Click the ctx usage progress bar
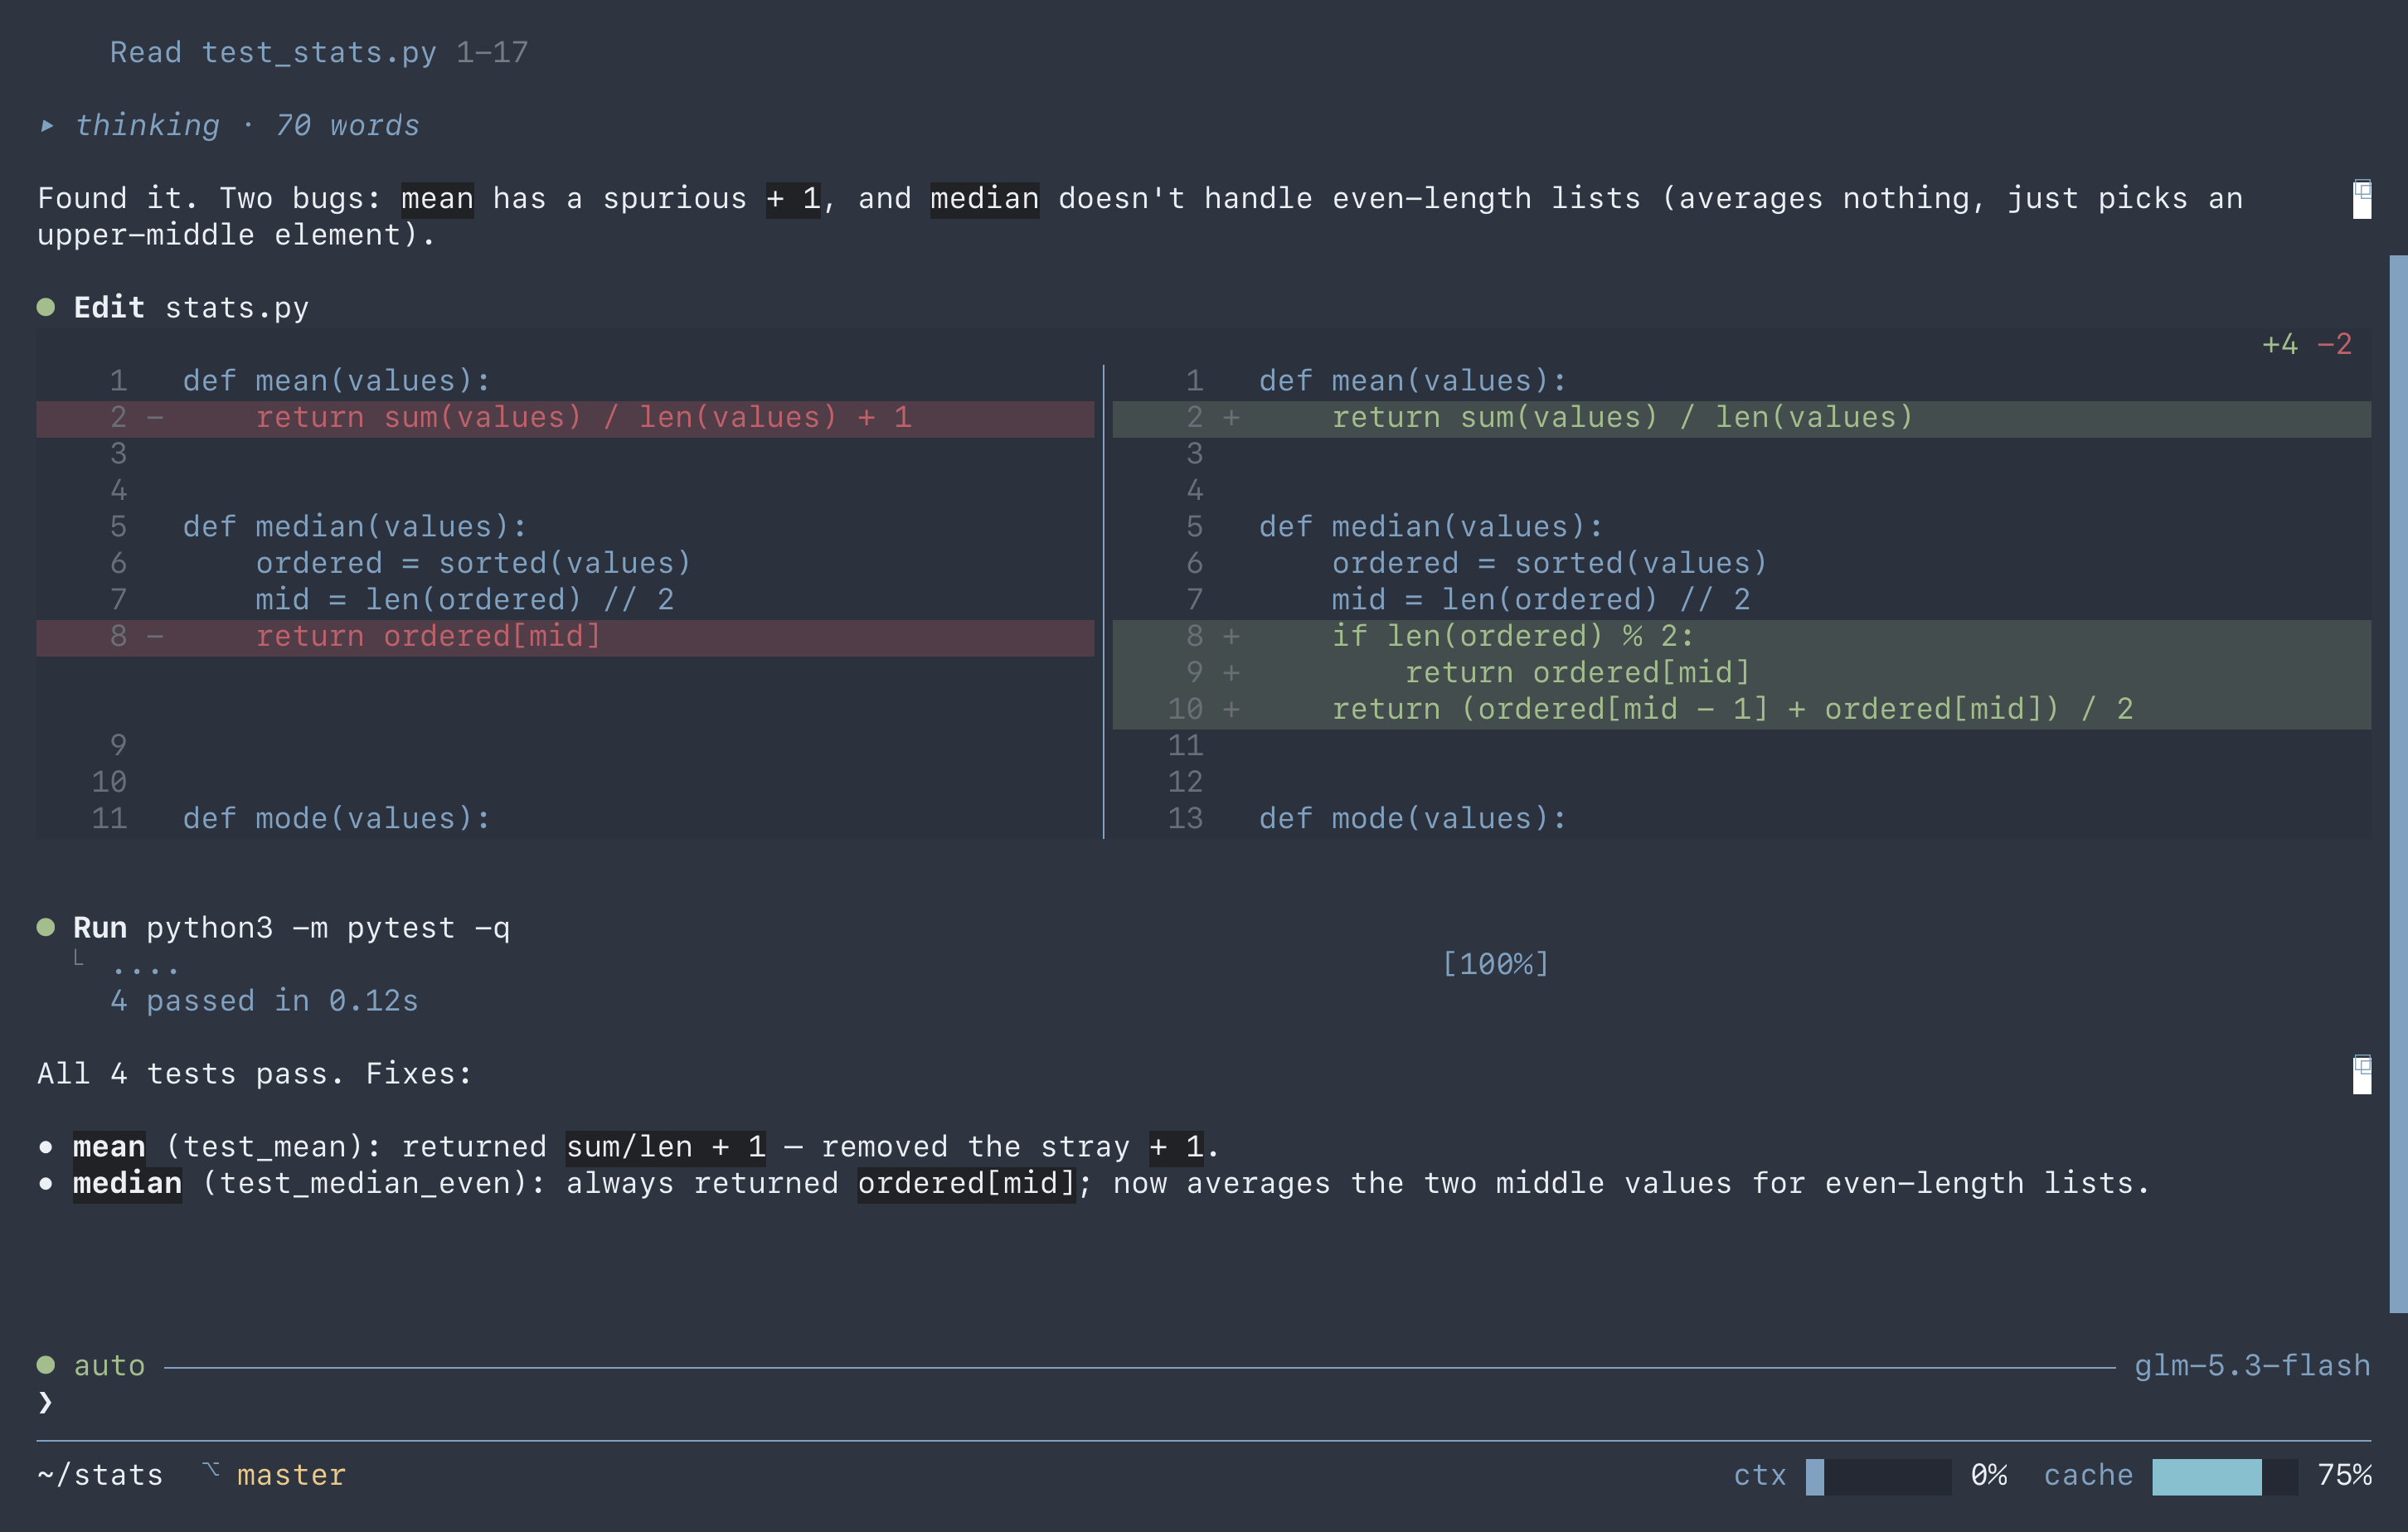The width and height of the screenshot is (2408, 1532). pyautogui.click(x=1878, y=1476)
